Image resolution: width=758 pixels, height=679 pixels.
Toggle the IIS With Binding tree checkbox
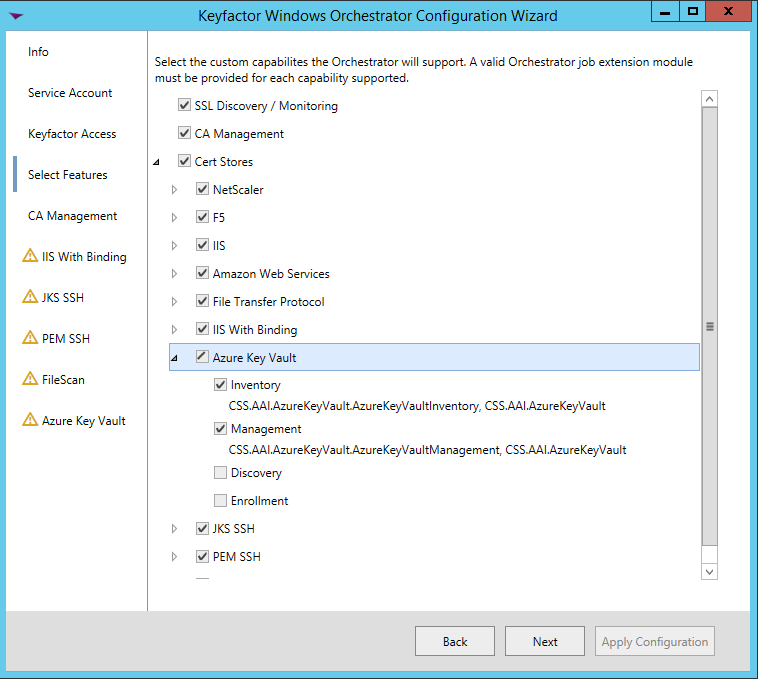[x=202, y=329]
